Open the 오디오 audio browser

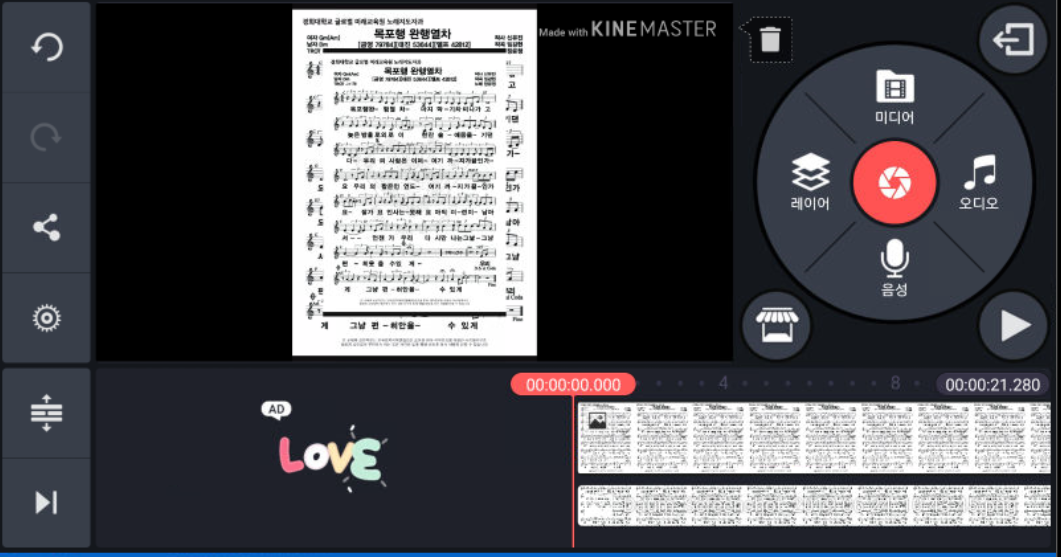click(979, 182)
